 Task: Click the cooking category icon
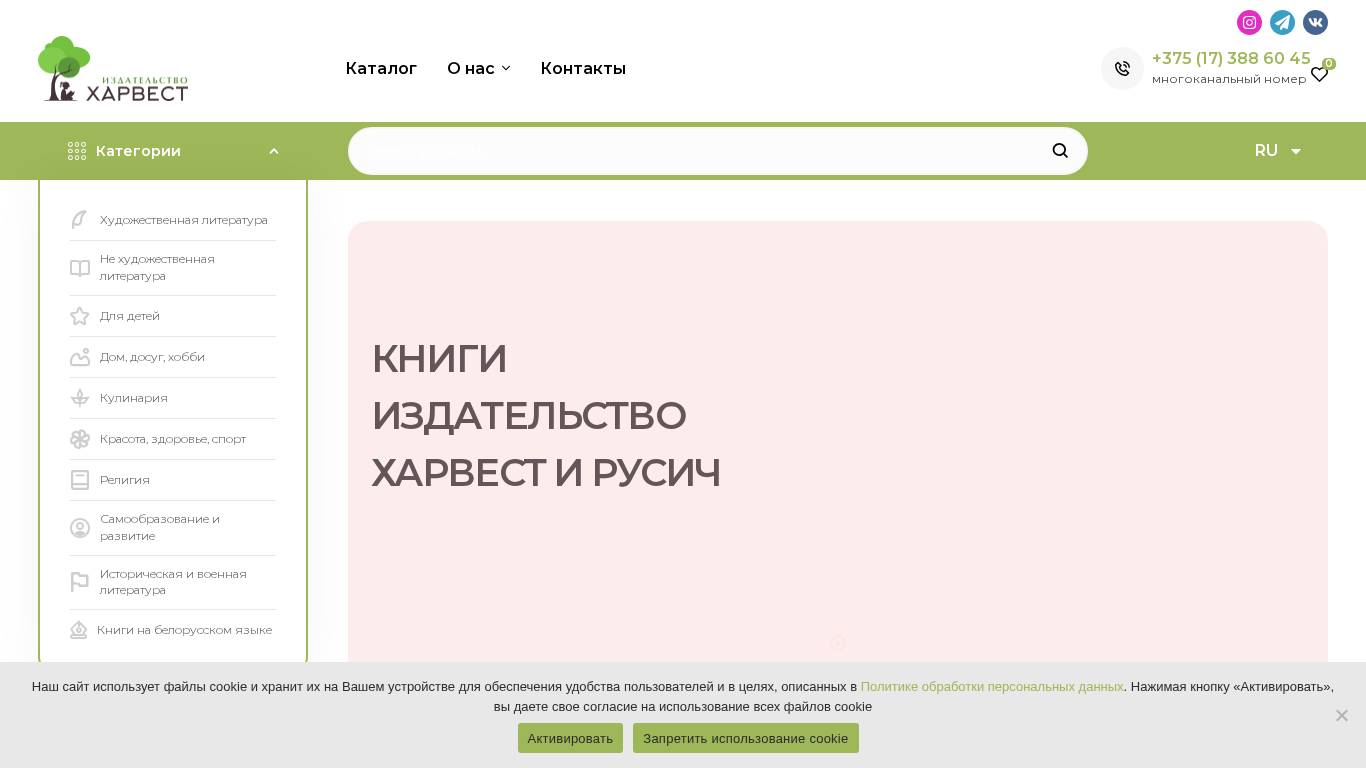tap(80, 398)
